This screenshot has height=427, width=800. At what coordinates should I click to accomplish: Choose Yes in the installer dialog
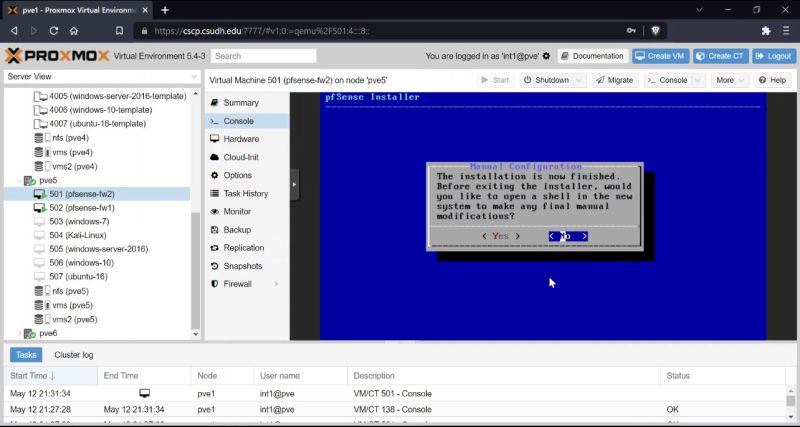pos(501,236)
